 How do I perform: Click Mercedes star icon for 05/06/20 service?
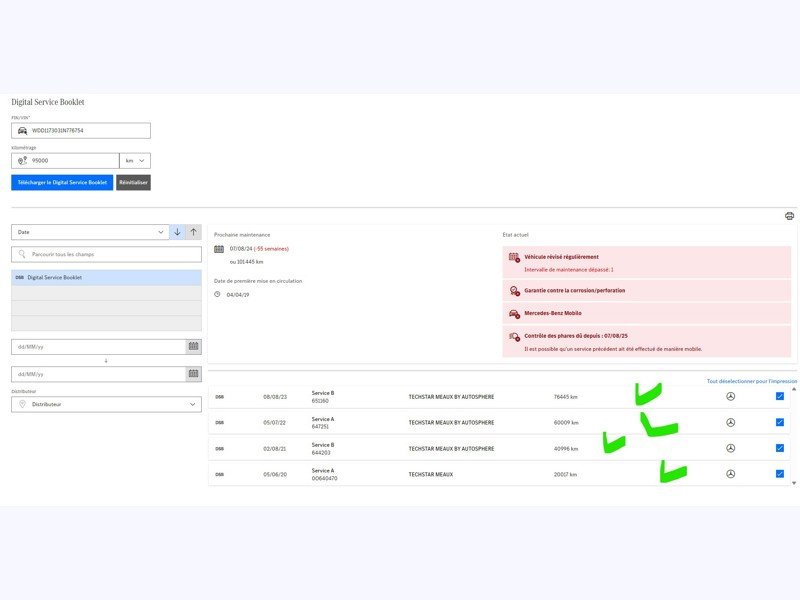click(730, 474)
